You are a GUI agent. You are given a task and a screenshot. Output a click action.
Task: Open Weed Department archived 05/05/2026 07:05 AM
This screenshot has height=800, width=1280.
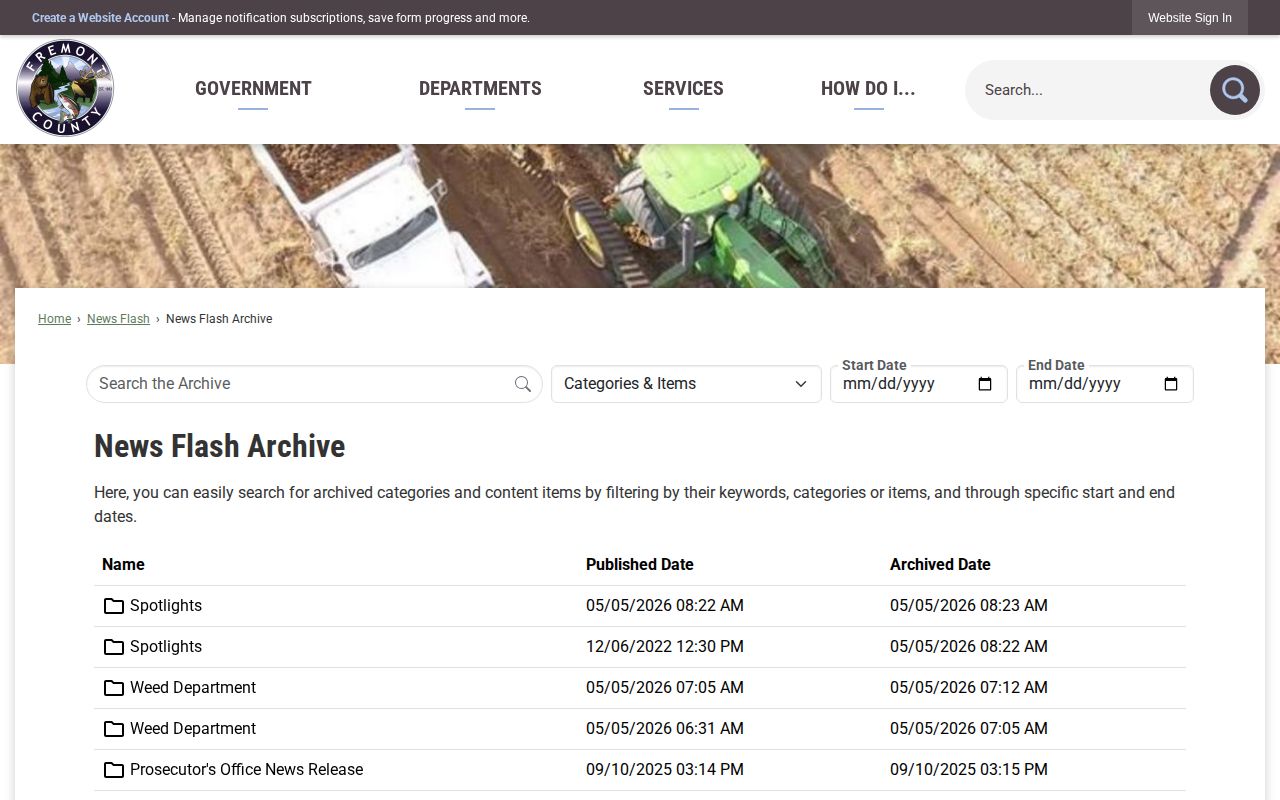pyautogui.click(x=193, y=729)
